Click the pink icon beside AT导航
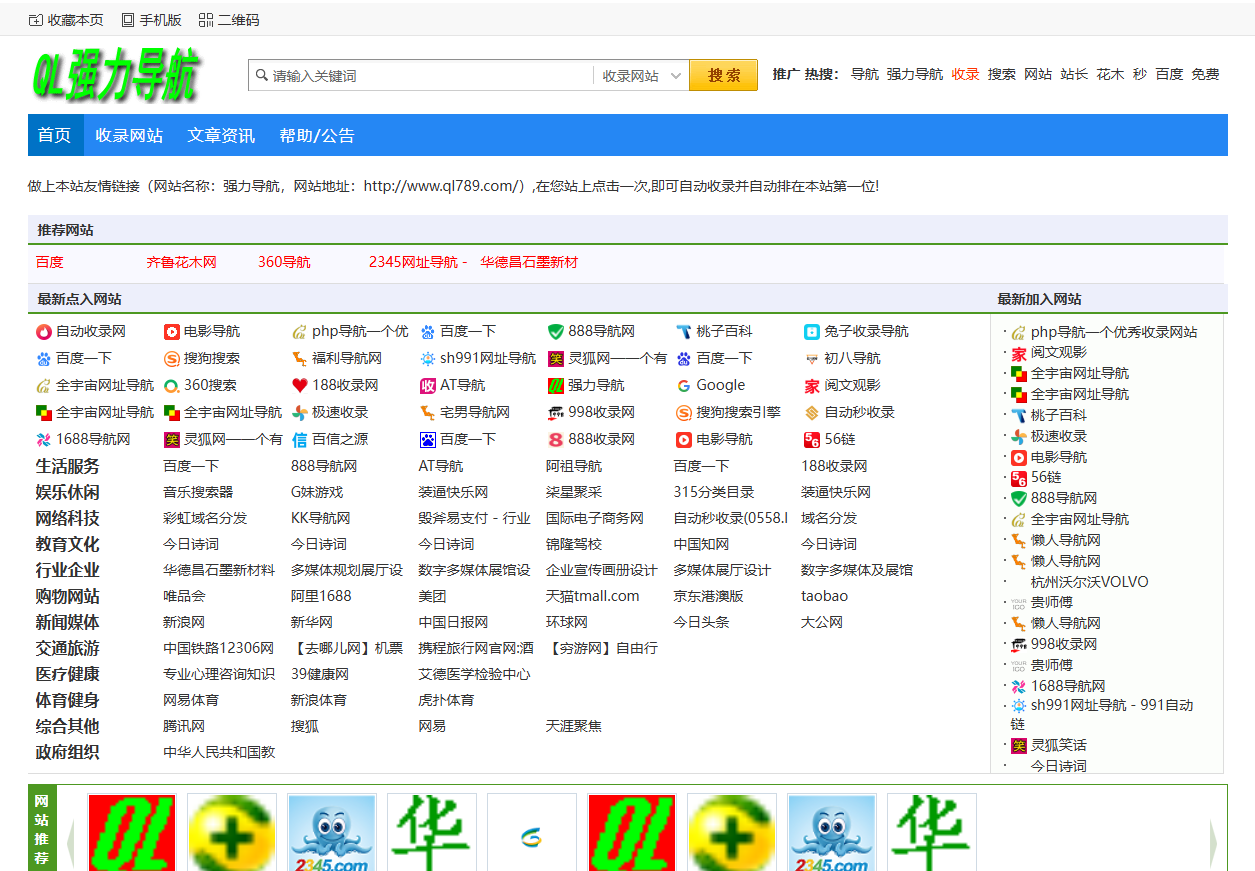The height and width of the screenshot is (871, 1255). click(428, 386)
